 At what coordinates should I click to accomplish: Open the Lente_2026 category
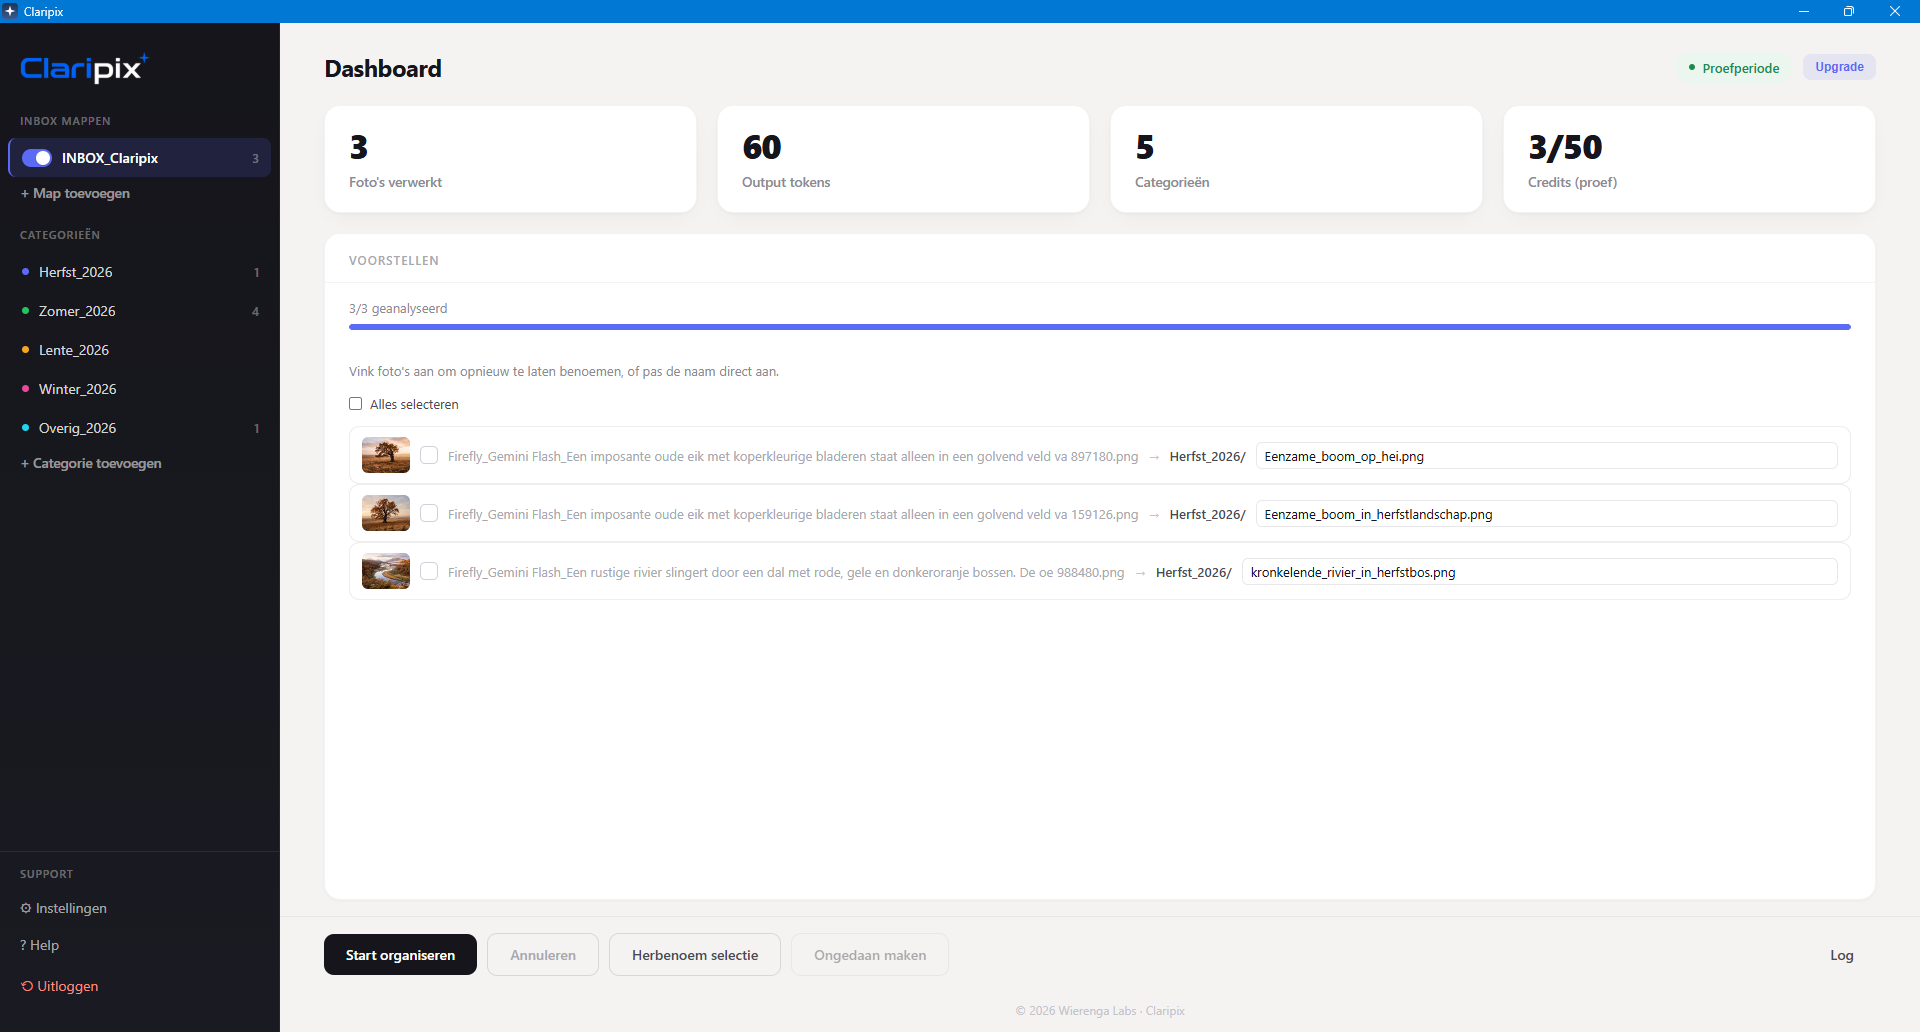point(140,350)
